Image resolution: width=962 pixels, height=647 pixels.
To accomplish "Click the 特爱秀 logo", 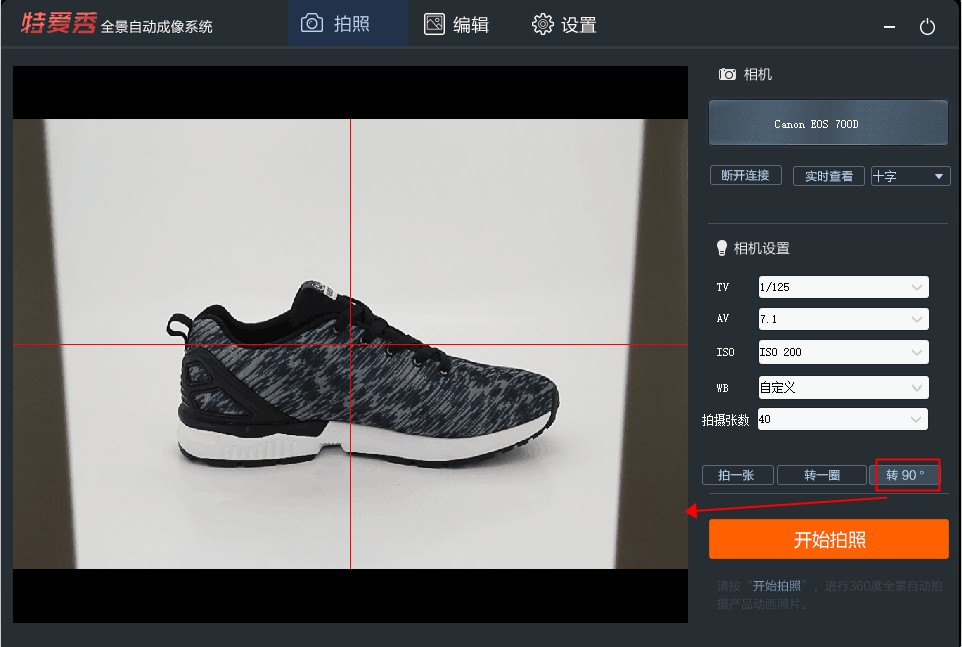I will pyautogui.click(x=58, y=24).
